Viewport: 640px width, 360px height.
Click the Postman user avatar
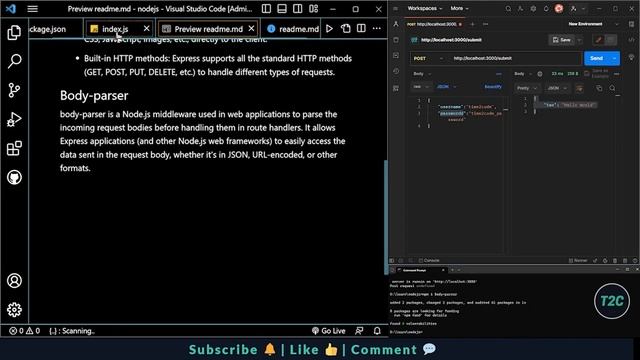(x=559, y=8)
